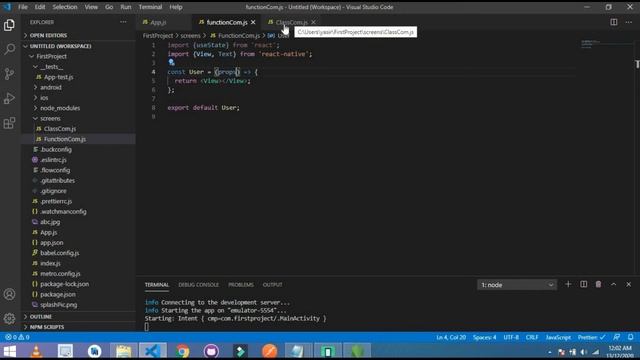Open the Explorer view in activity bar
Image resolution: width=640 pixels, height=360 pixels.
click(x=9, y=25)
